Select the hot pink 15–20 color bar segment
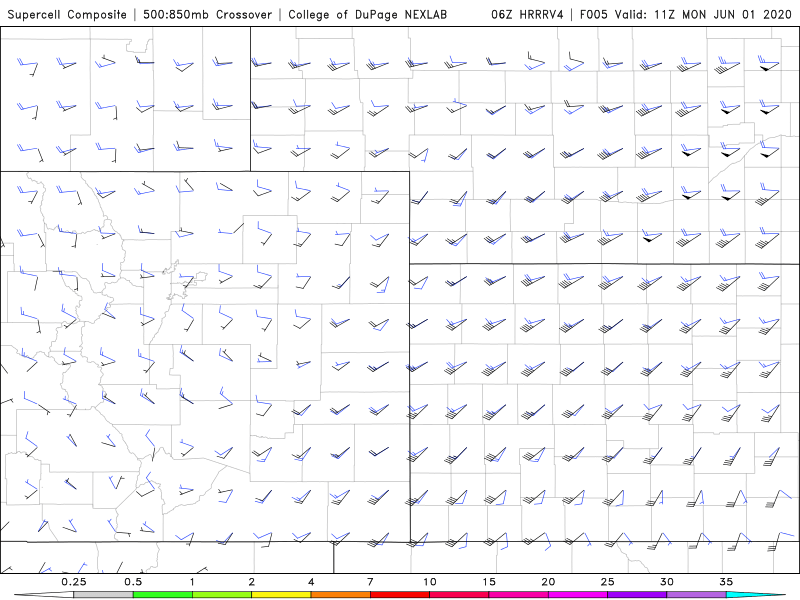Viewport: 800px width, 600px height. click(x=518, y=595)
